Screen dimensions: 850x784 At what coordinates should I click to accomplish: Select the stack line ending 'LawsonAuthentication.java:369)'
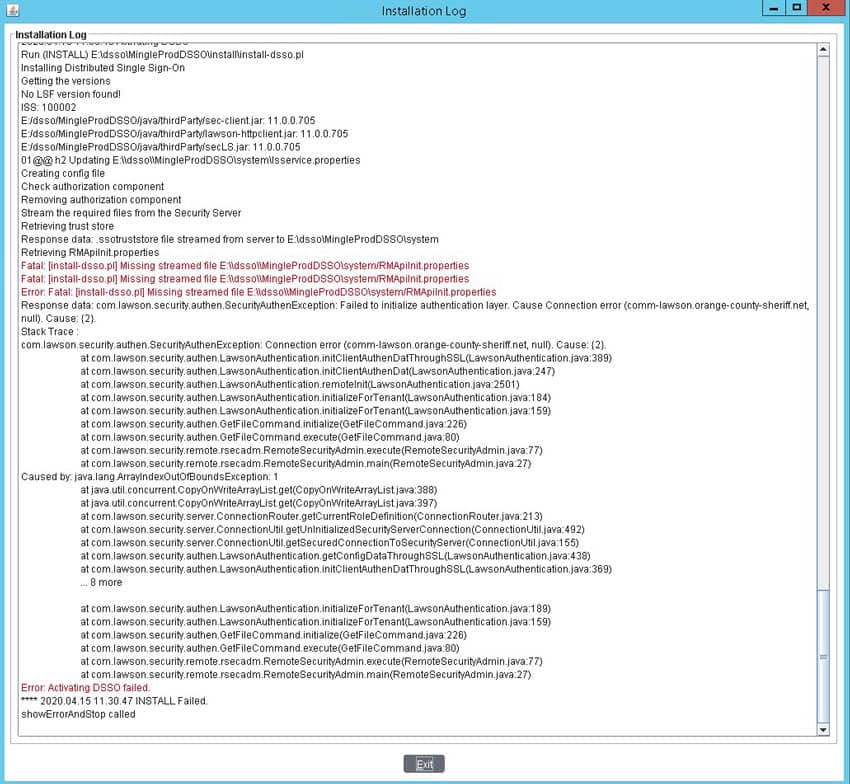pyautogui.click(x=346, y=569)
